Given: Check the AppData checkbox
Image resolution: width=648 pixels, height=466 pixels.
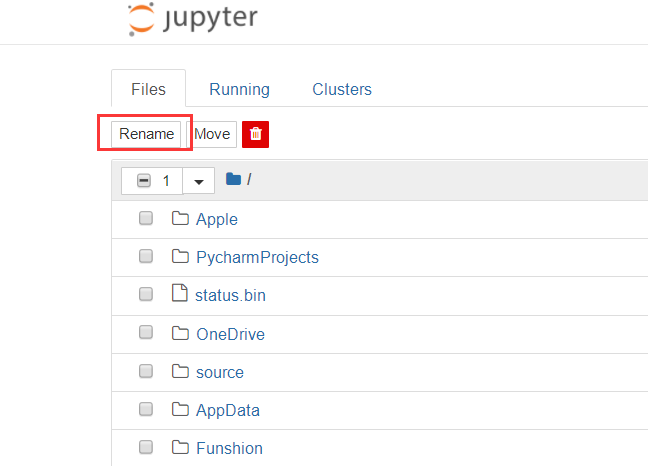Looking at the screenshot, I should pyautogui.click(x=146, y=409).
